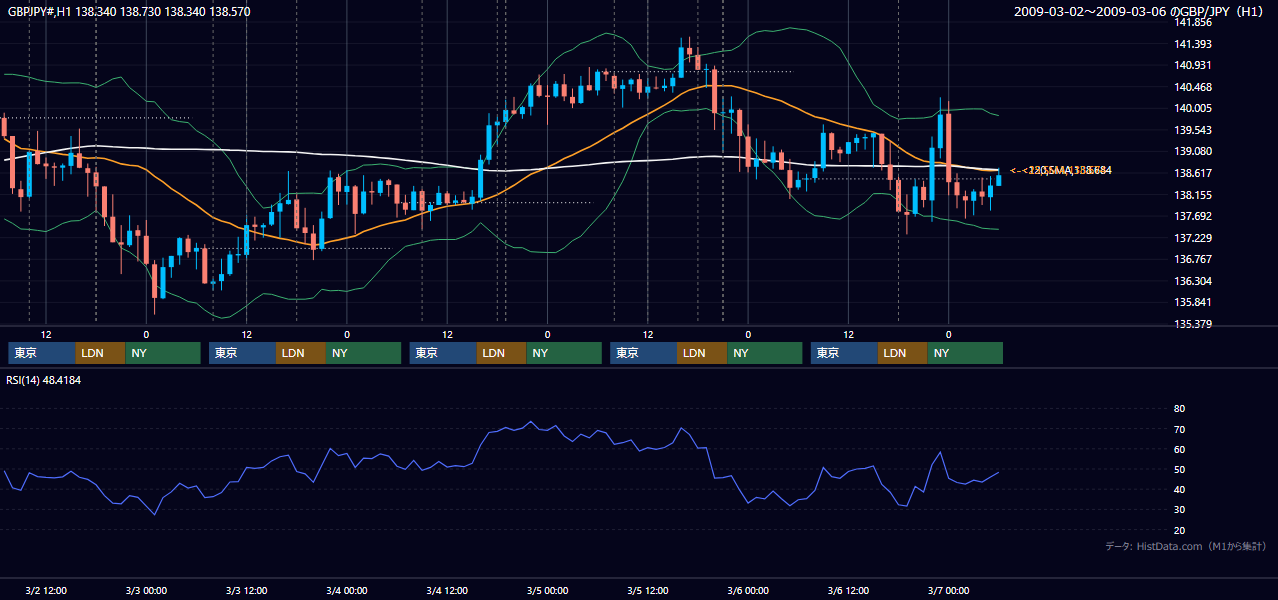Image resolution: width=1278 pixels, height=600 pixels.
Task: Click the 138.155 price axis label
Action: point(1194,195)
